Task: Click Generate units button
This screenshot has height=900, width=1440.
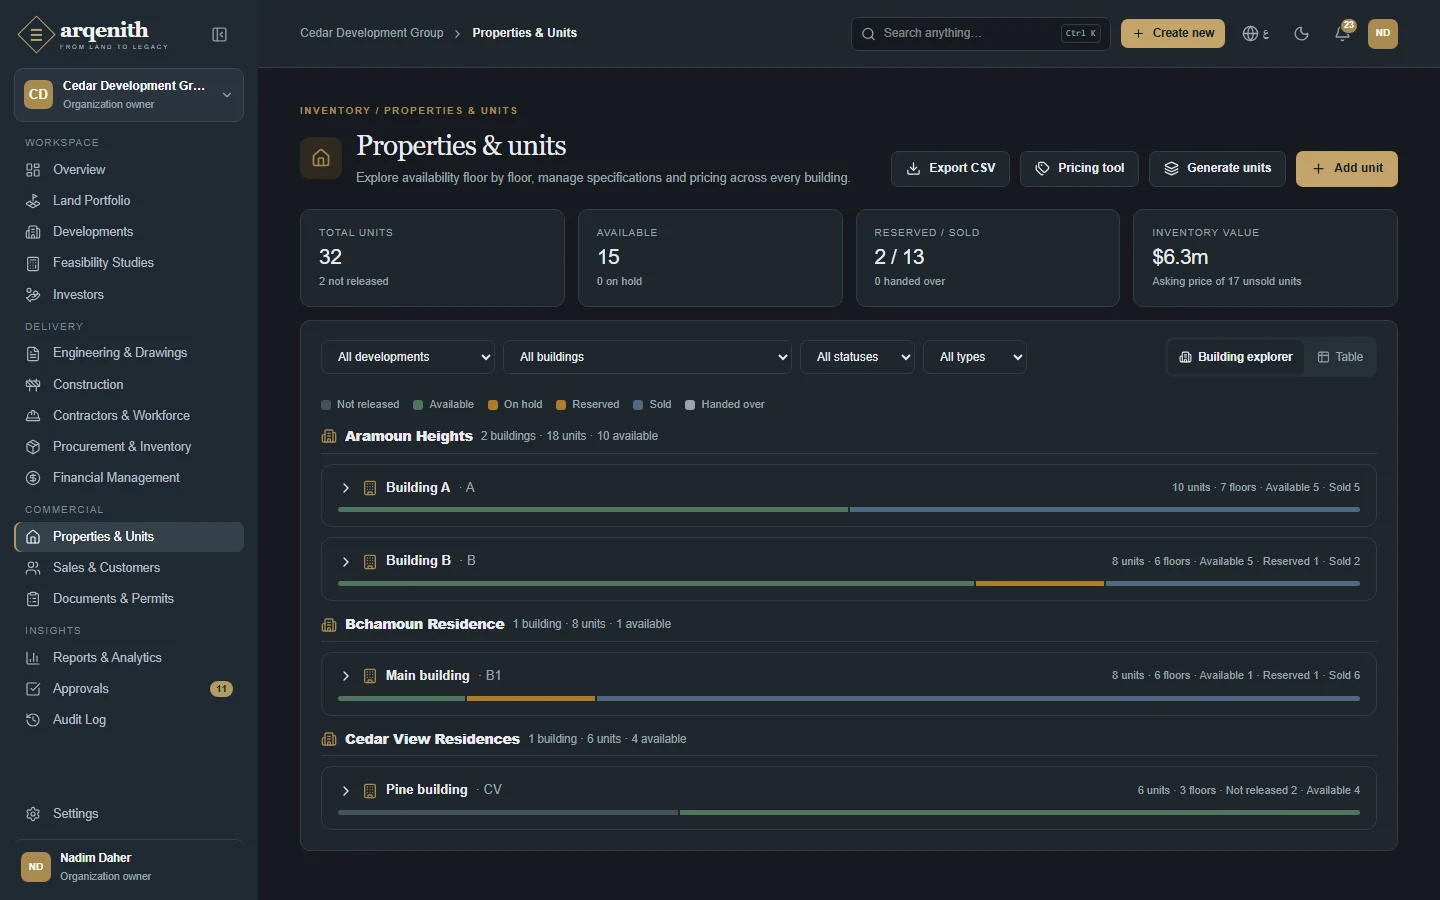Action: pos(1217,168)
